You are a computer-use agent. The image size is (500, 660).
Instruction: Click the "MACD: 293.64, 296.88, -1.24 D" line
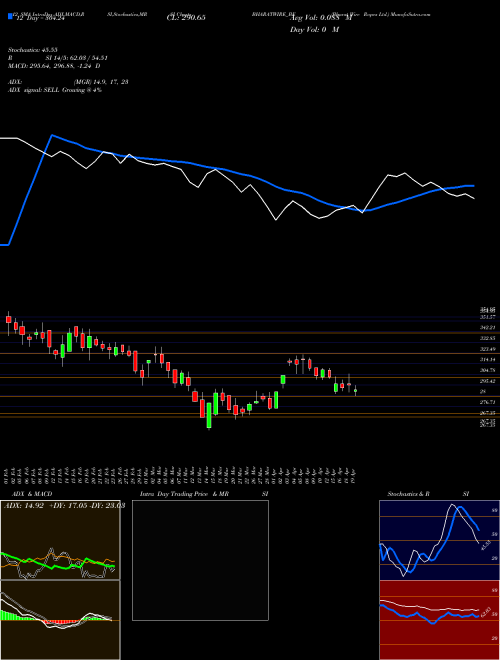pos(54,66)
